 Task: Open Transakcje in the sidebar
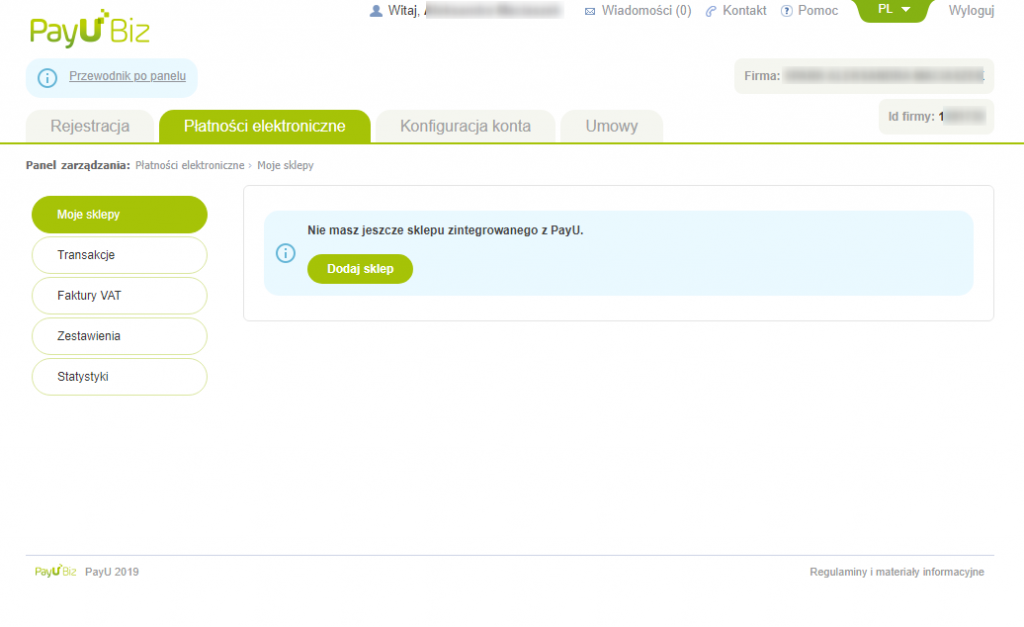tap(120, 255)
